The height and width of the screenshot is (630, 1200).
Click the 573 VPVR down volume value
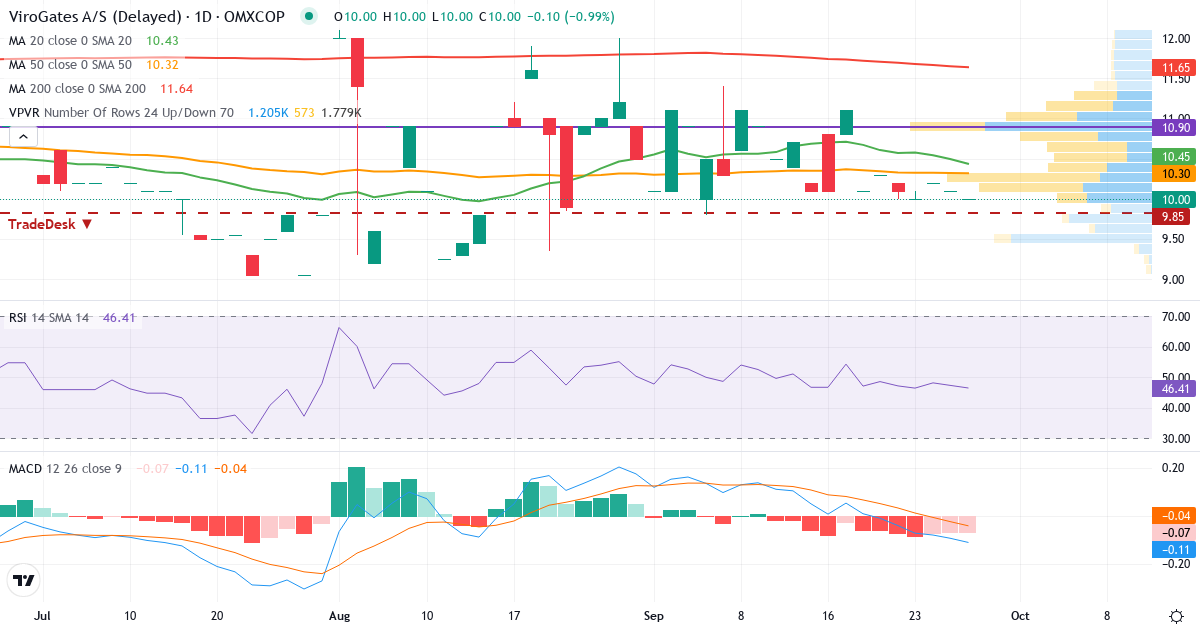coord(305,113)
